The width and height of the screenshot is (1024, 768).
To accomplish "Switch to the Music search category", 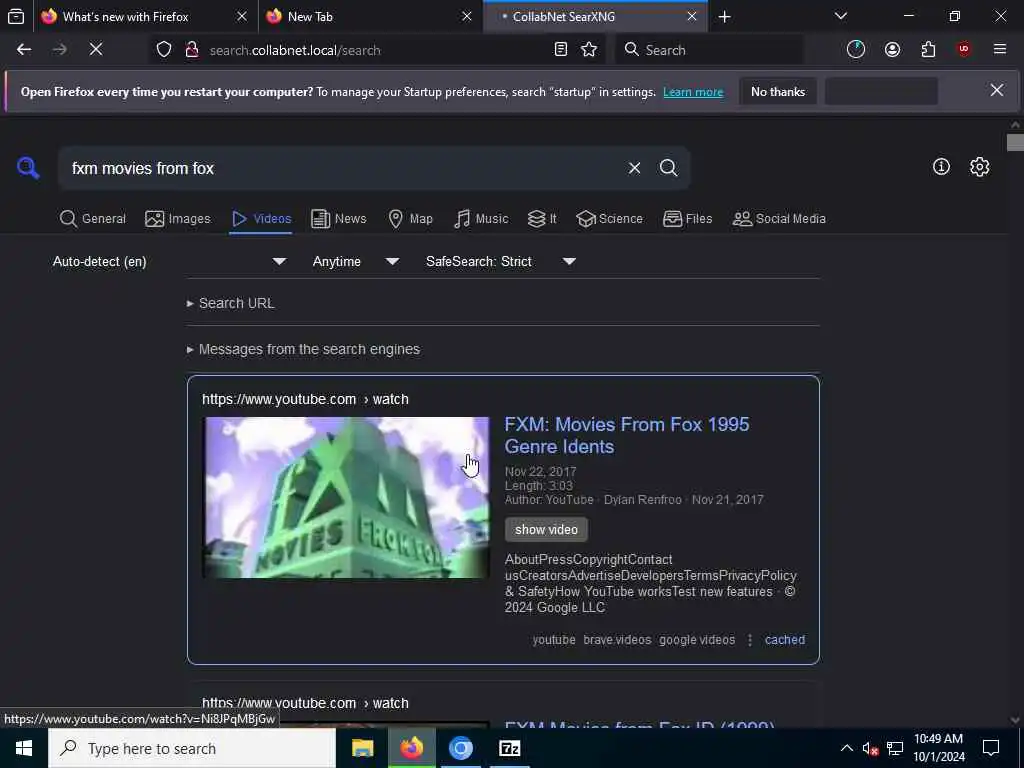I will (481, 219).
